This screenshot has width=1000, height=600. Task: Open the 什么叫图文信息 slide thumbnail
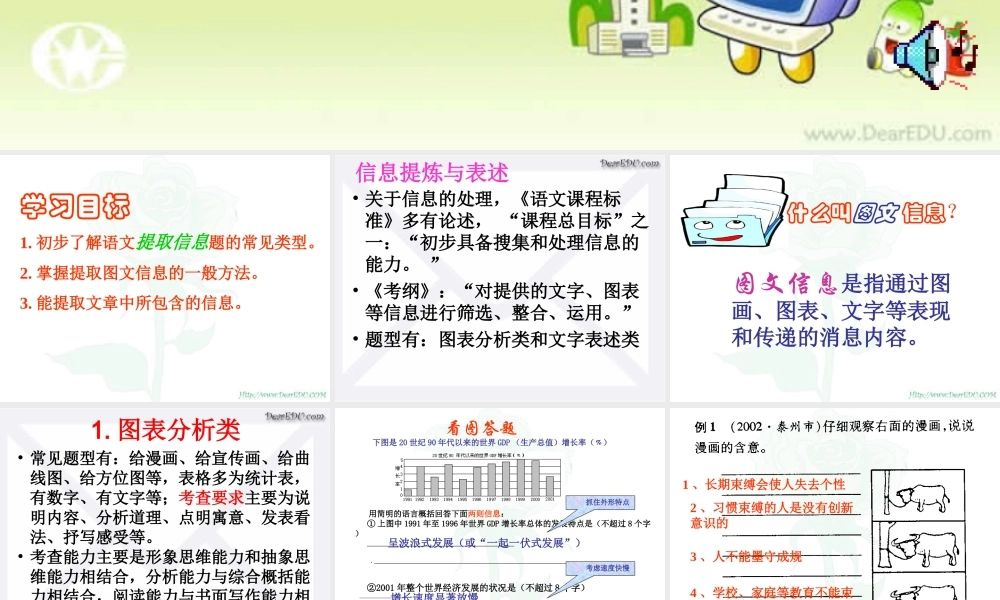click(835, 278)
